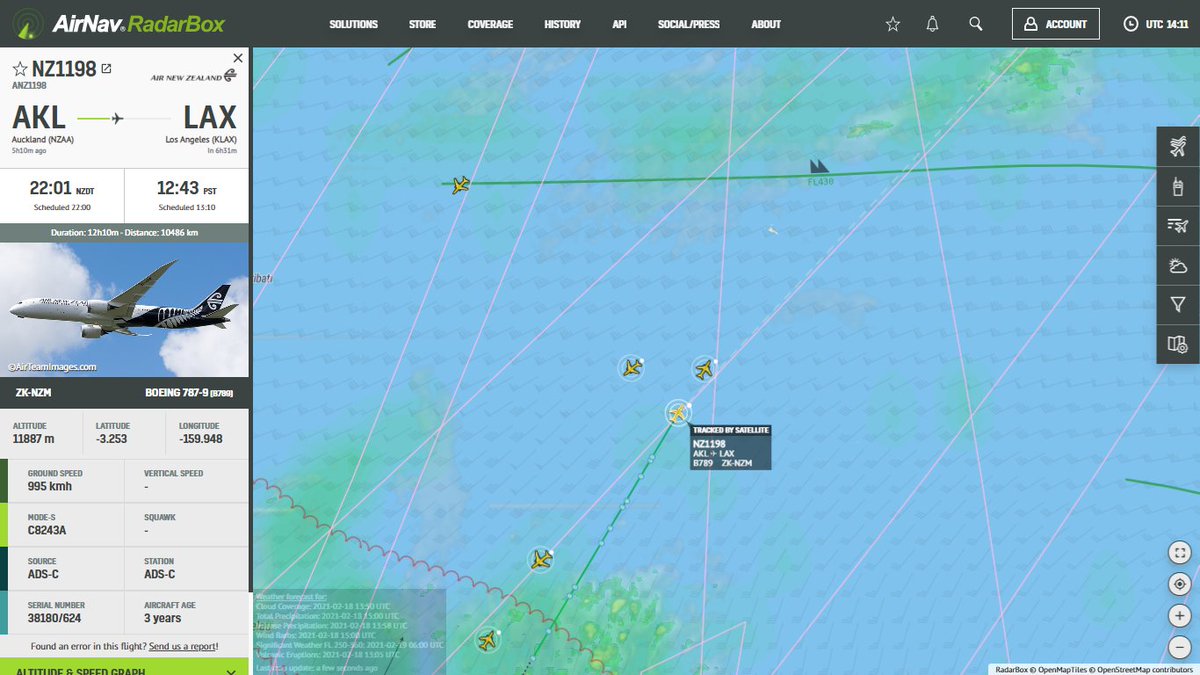The width and height of the screenshot is (1200, 675).
Task: Click arrival time 12:43 PST
Action: pos(186,187)
